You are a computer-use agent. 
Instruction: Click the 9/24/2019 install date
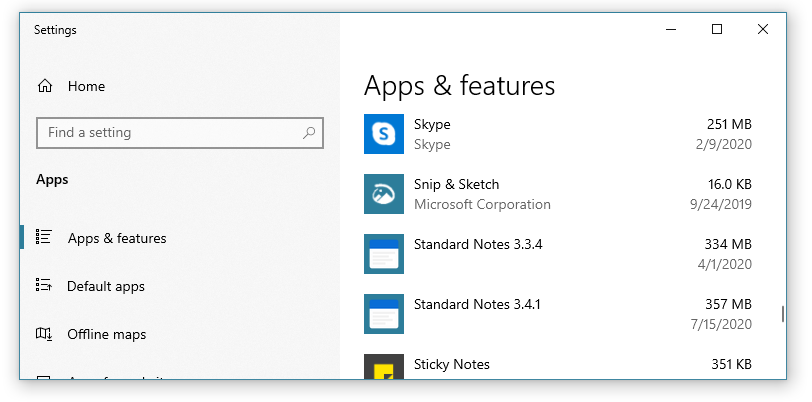(721, 204)
